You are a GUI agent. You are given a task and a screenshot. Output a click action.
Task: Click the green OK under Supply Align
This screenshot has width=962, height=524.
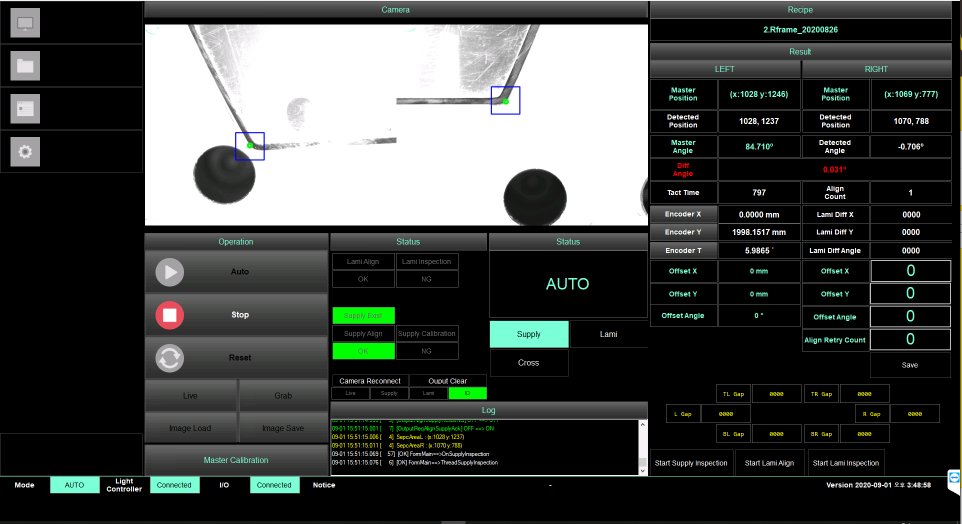pyautogui.click(x=363, y=351)
